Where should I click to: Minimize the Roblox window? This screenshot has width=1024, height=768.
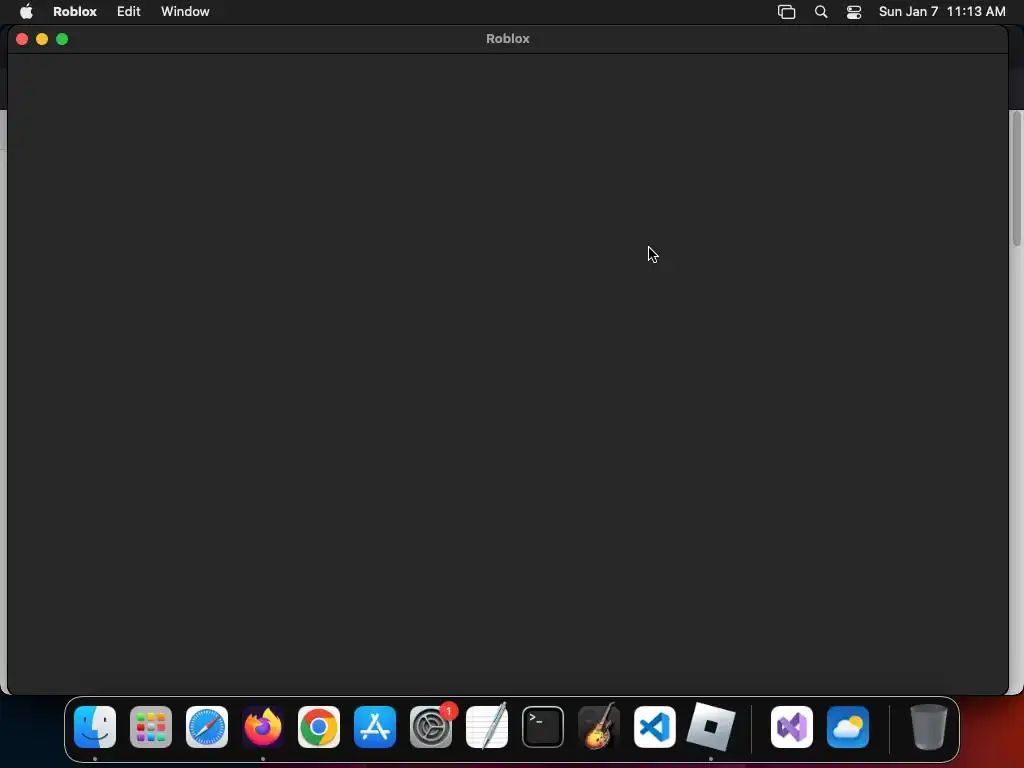pyautogui.click(x=42, y=39)
